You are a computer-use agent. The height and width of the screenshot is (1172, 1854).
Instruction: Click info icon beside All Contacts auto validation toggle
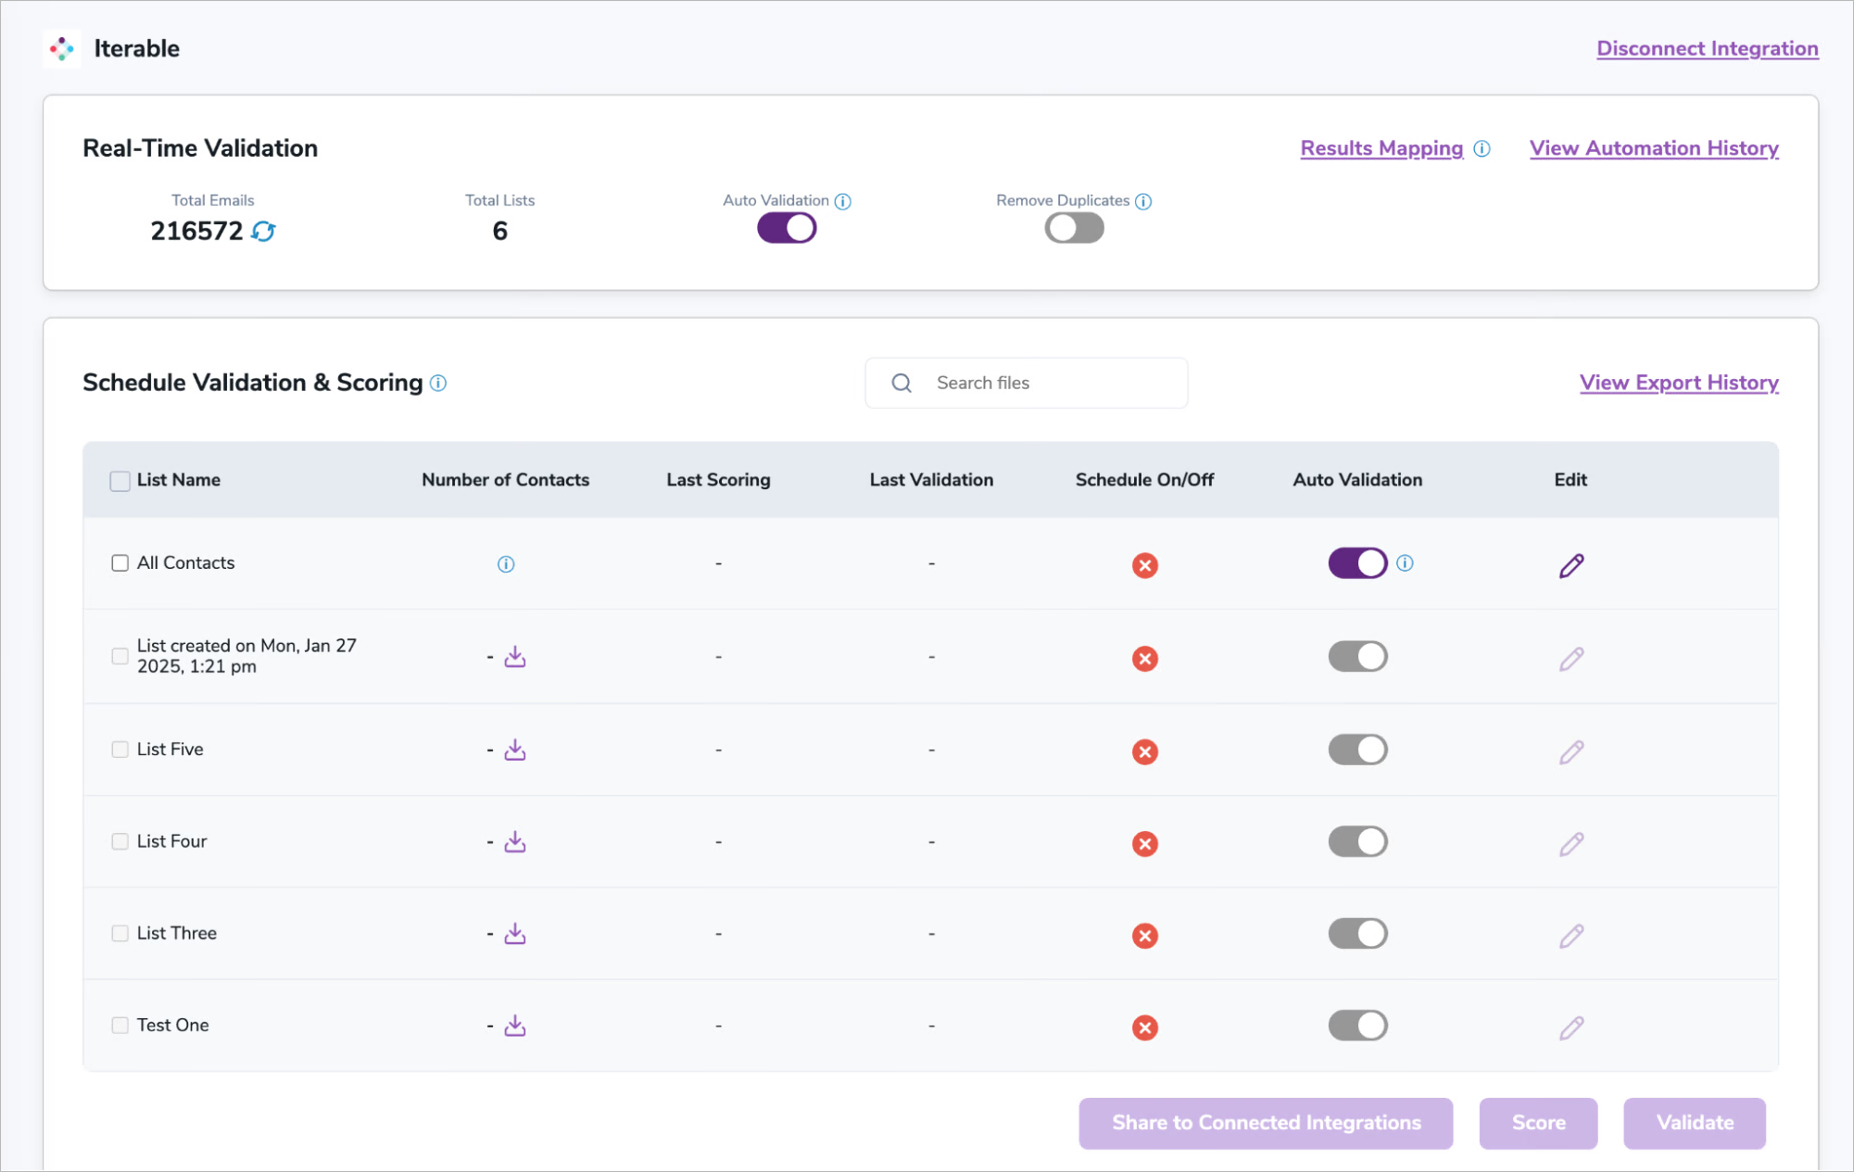(x=1405, y=563)
